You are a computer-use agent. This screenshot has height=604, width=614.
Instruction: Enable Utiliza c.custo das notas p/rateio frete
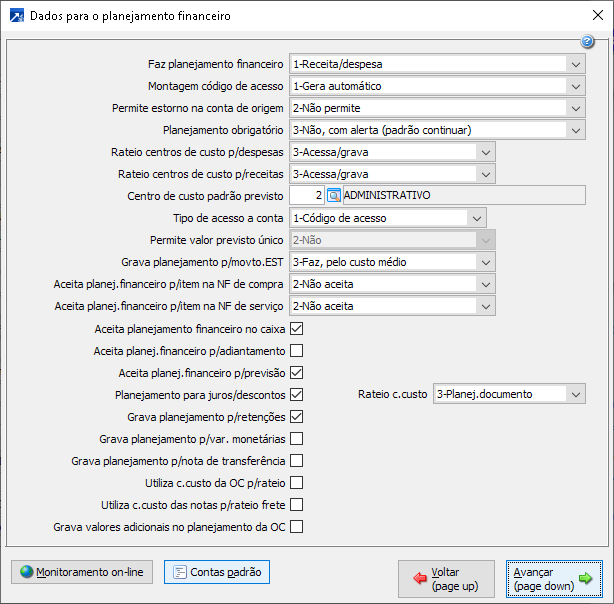click(x=296, y=505)
